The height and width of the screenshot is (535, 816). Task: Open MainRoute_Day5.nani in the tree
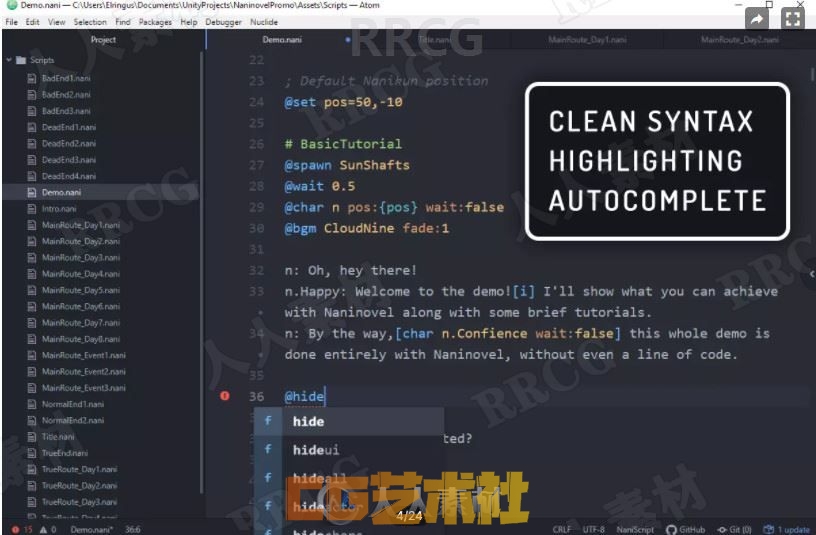(x=80, y=290)
